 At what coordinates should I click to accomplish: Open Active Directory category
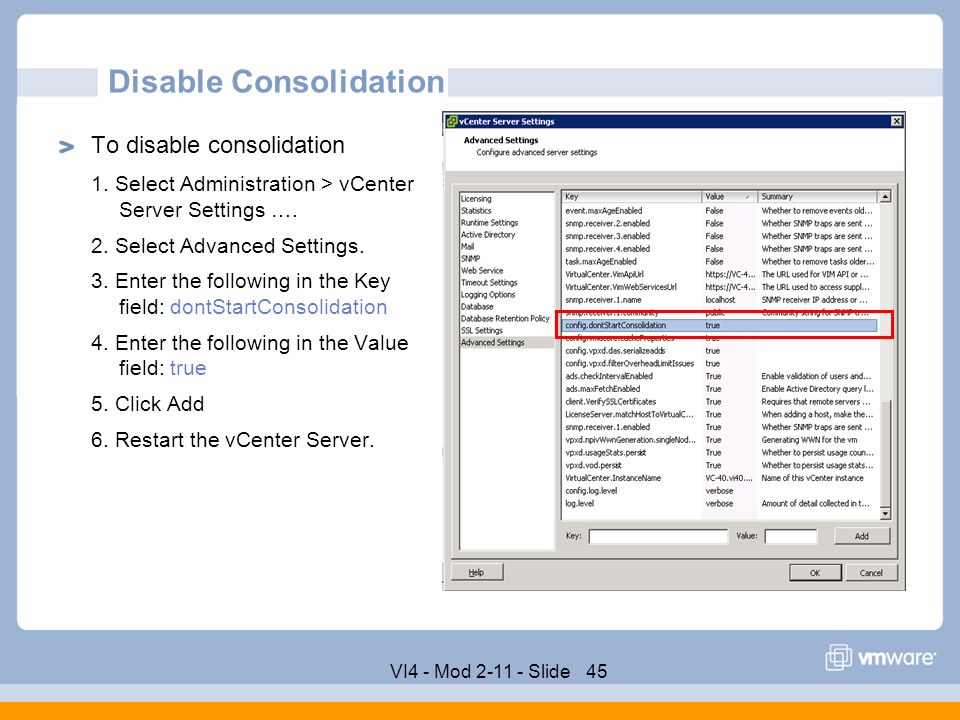(x=488, y=234)
